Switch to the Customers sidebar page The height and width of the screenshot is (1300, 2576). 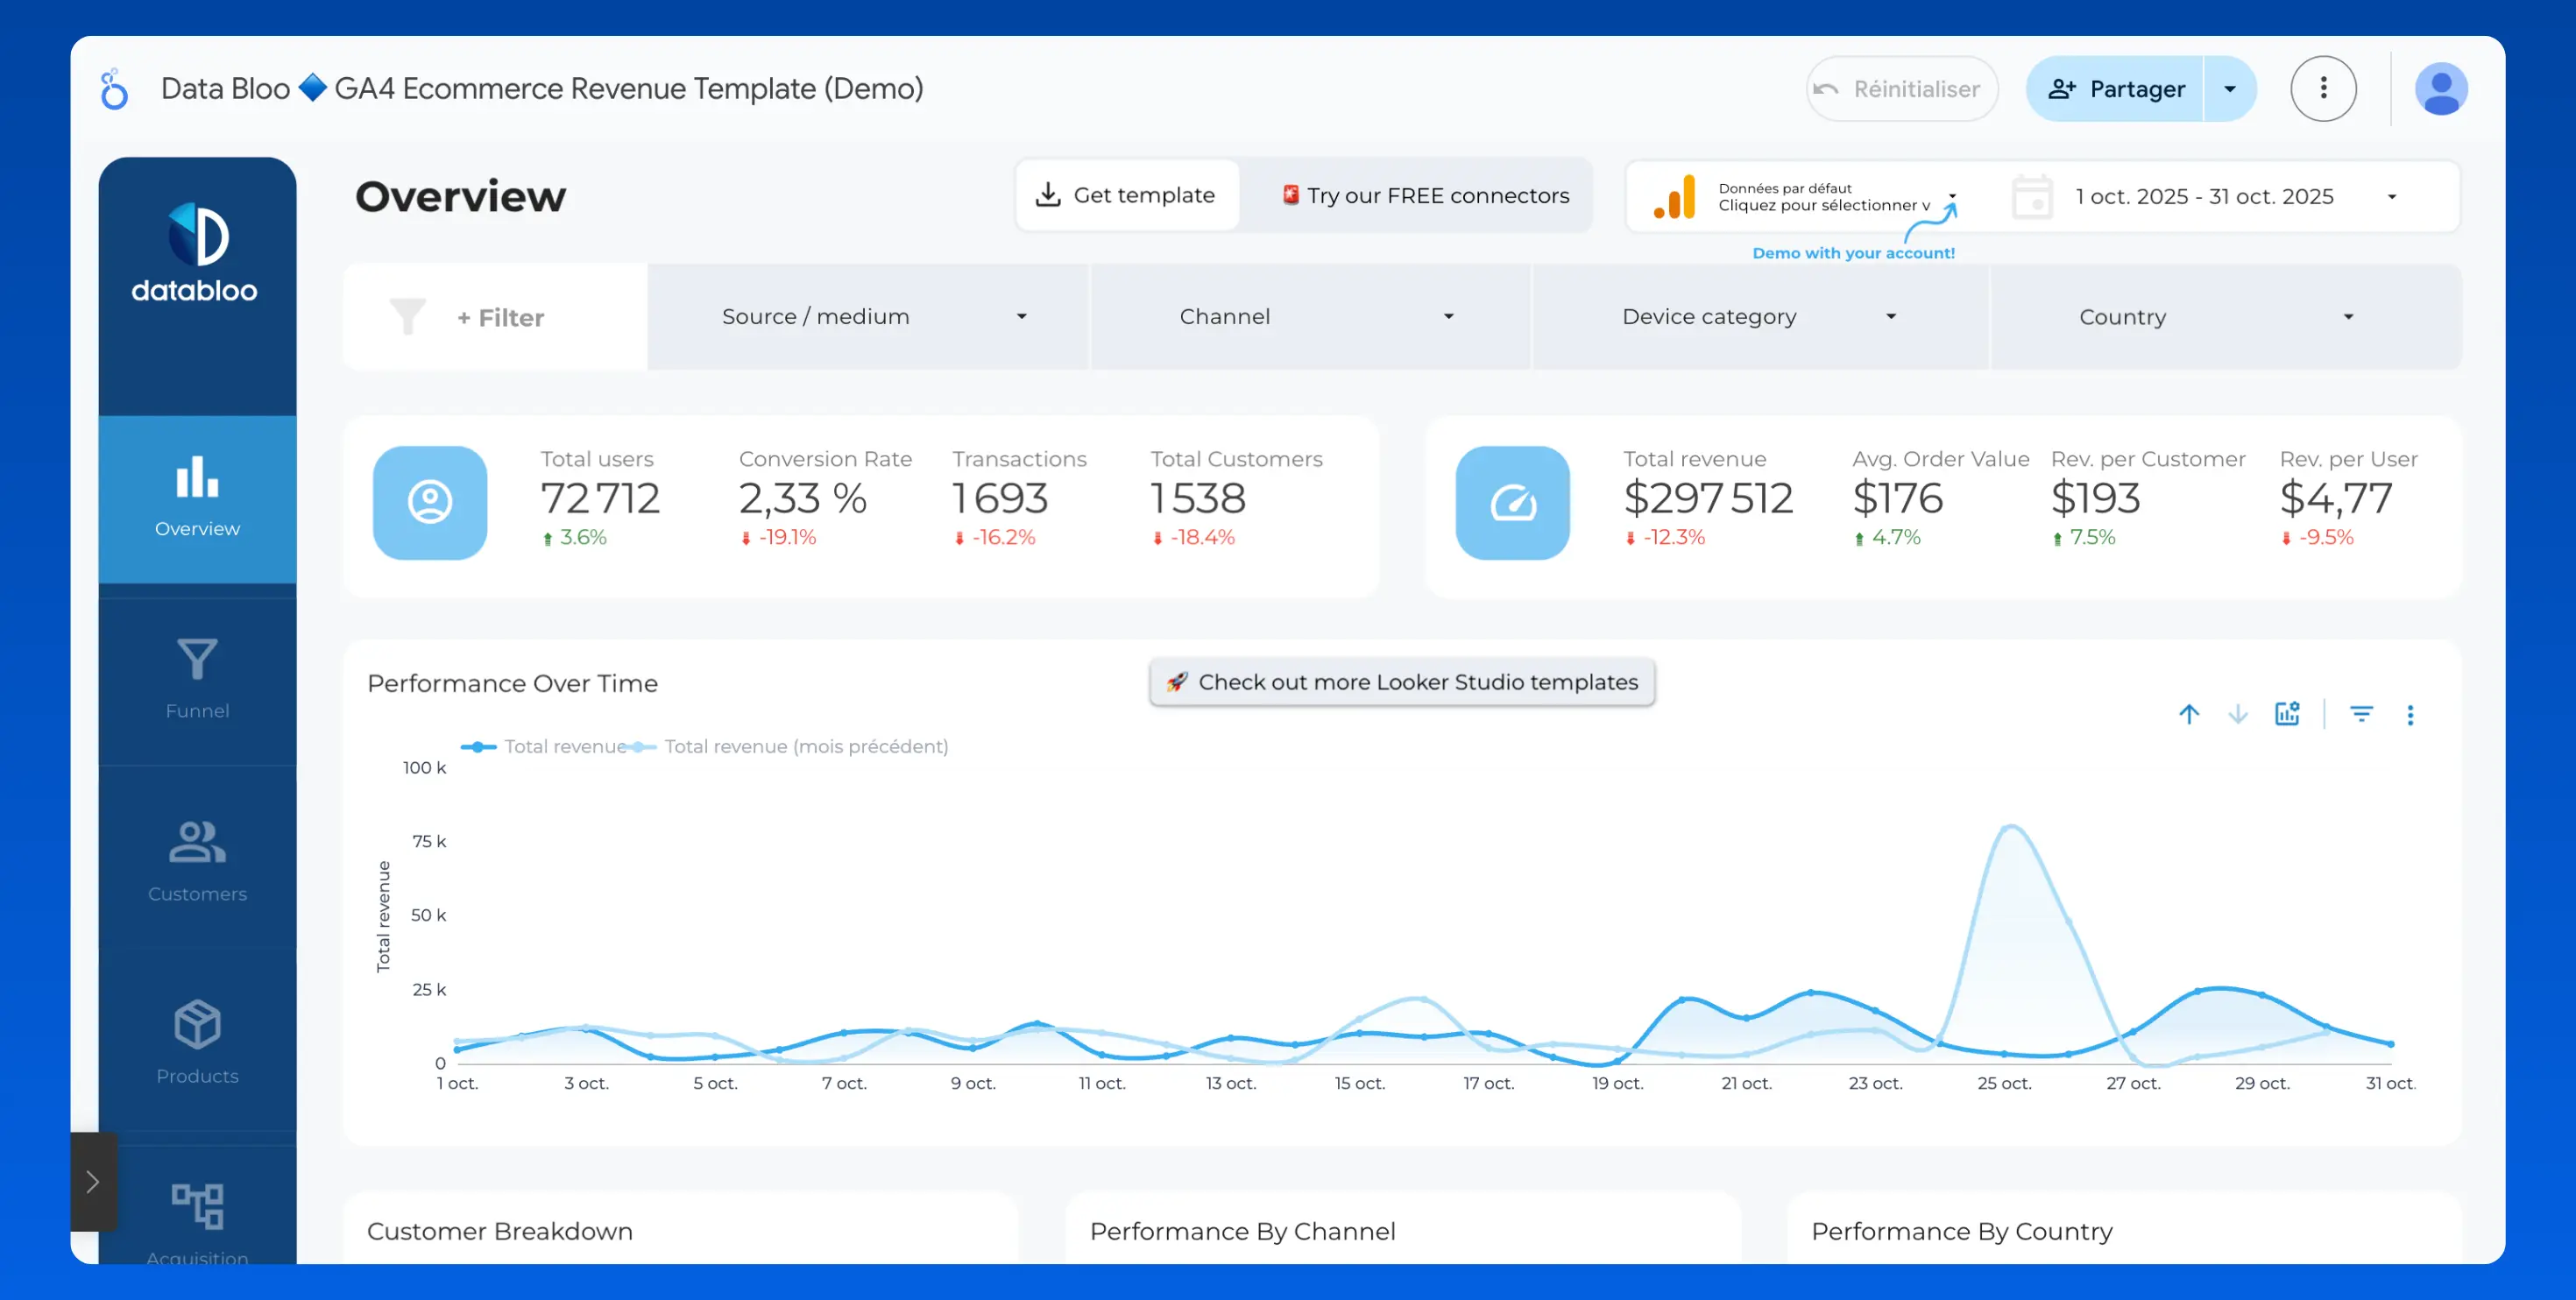point(197,861)
